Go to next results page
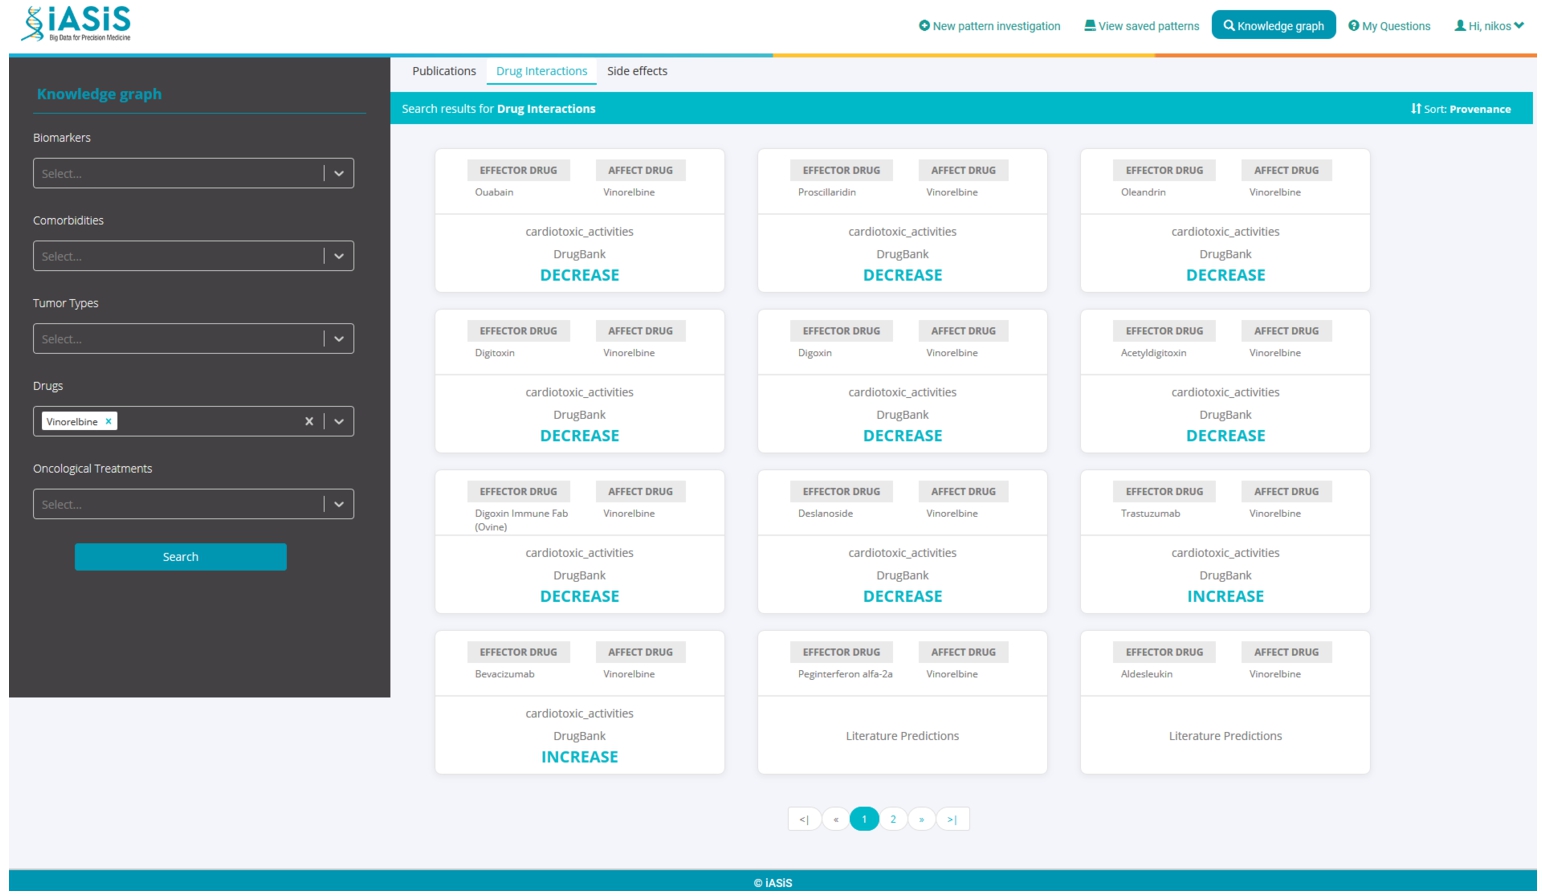 [922, 819]
